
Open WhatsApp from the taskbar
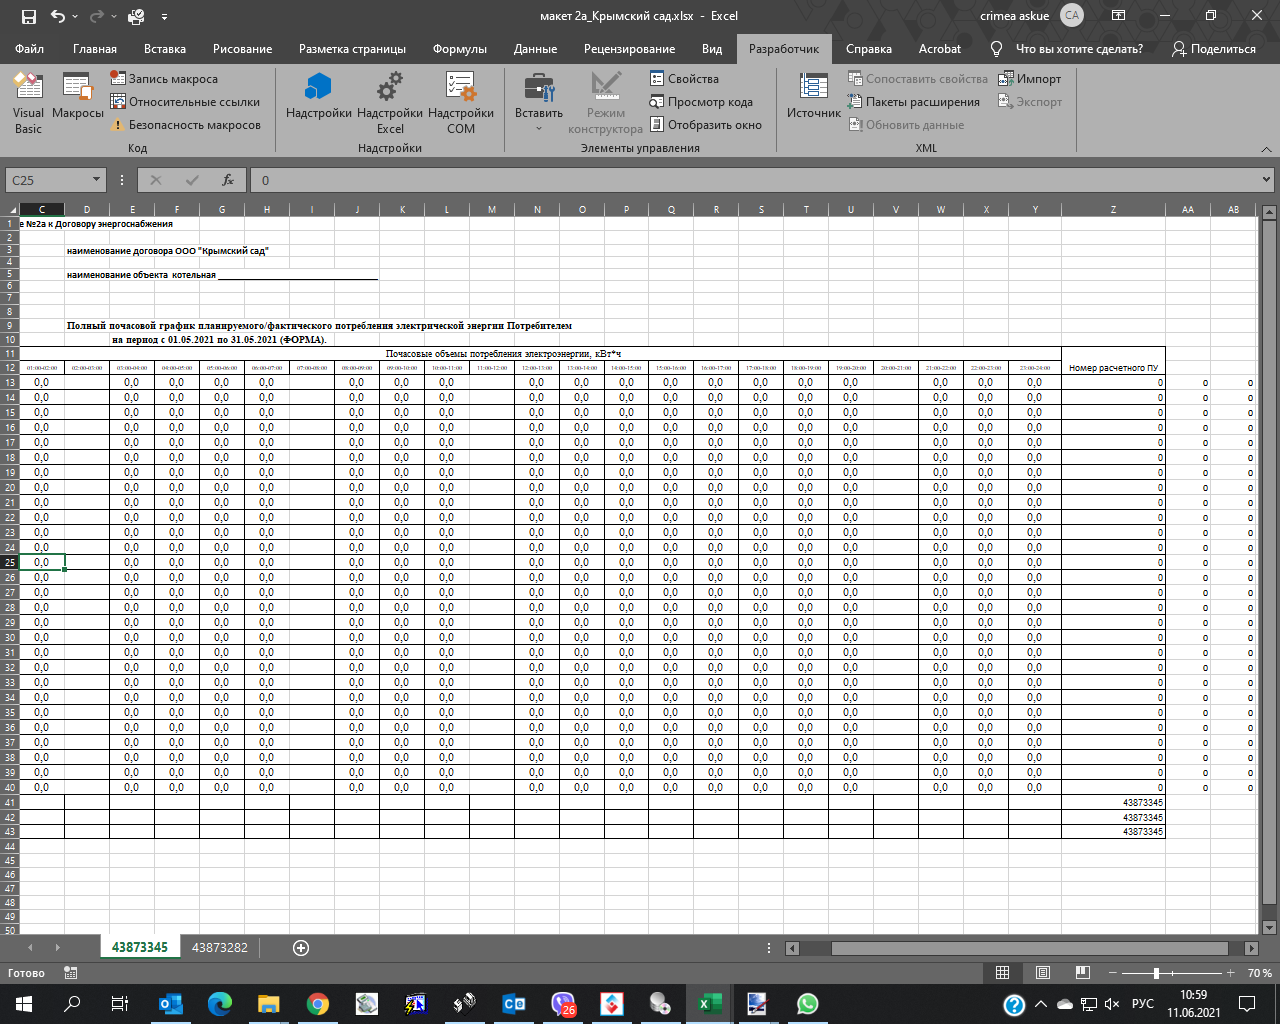point(808,1004)
